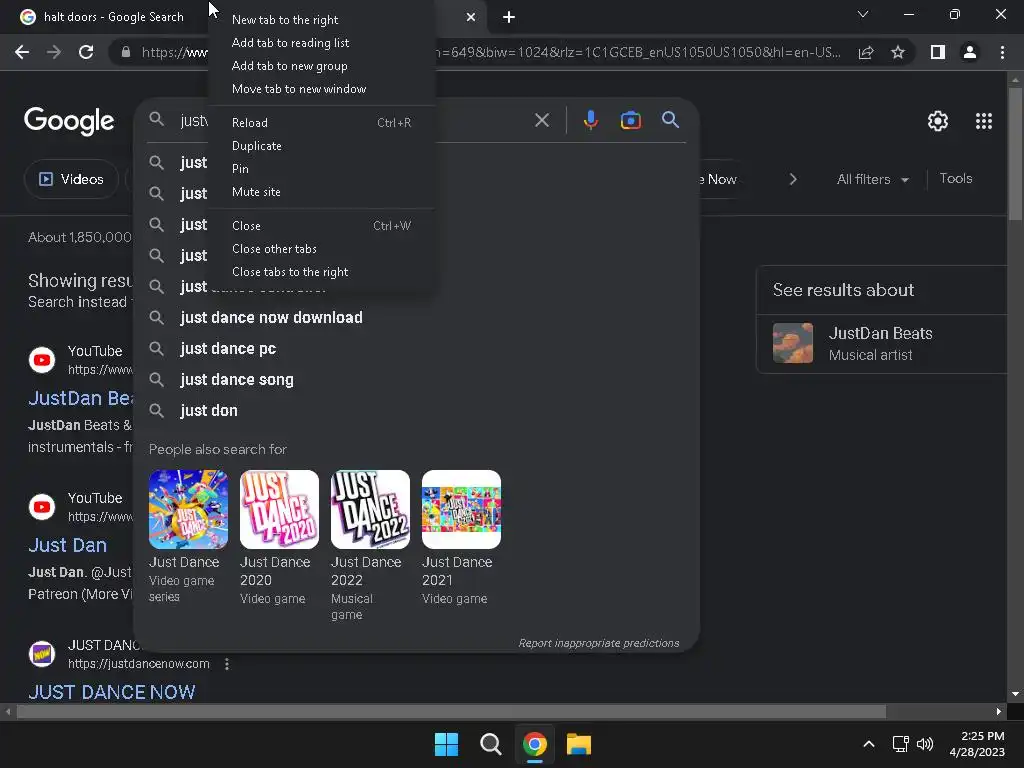This screenshot has width=1024, height=768.
Task: Open Just Dance 2020 card
Action: pyautogui.click(x=279, y=537)
